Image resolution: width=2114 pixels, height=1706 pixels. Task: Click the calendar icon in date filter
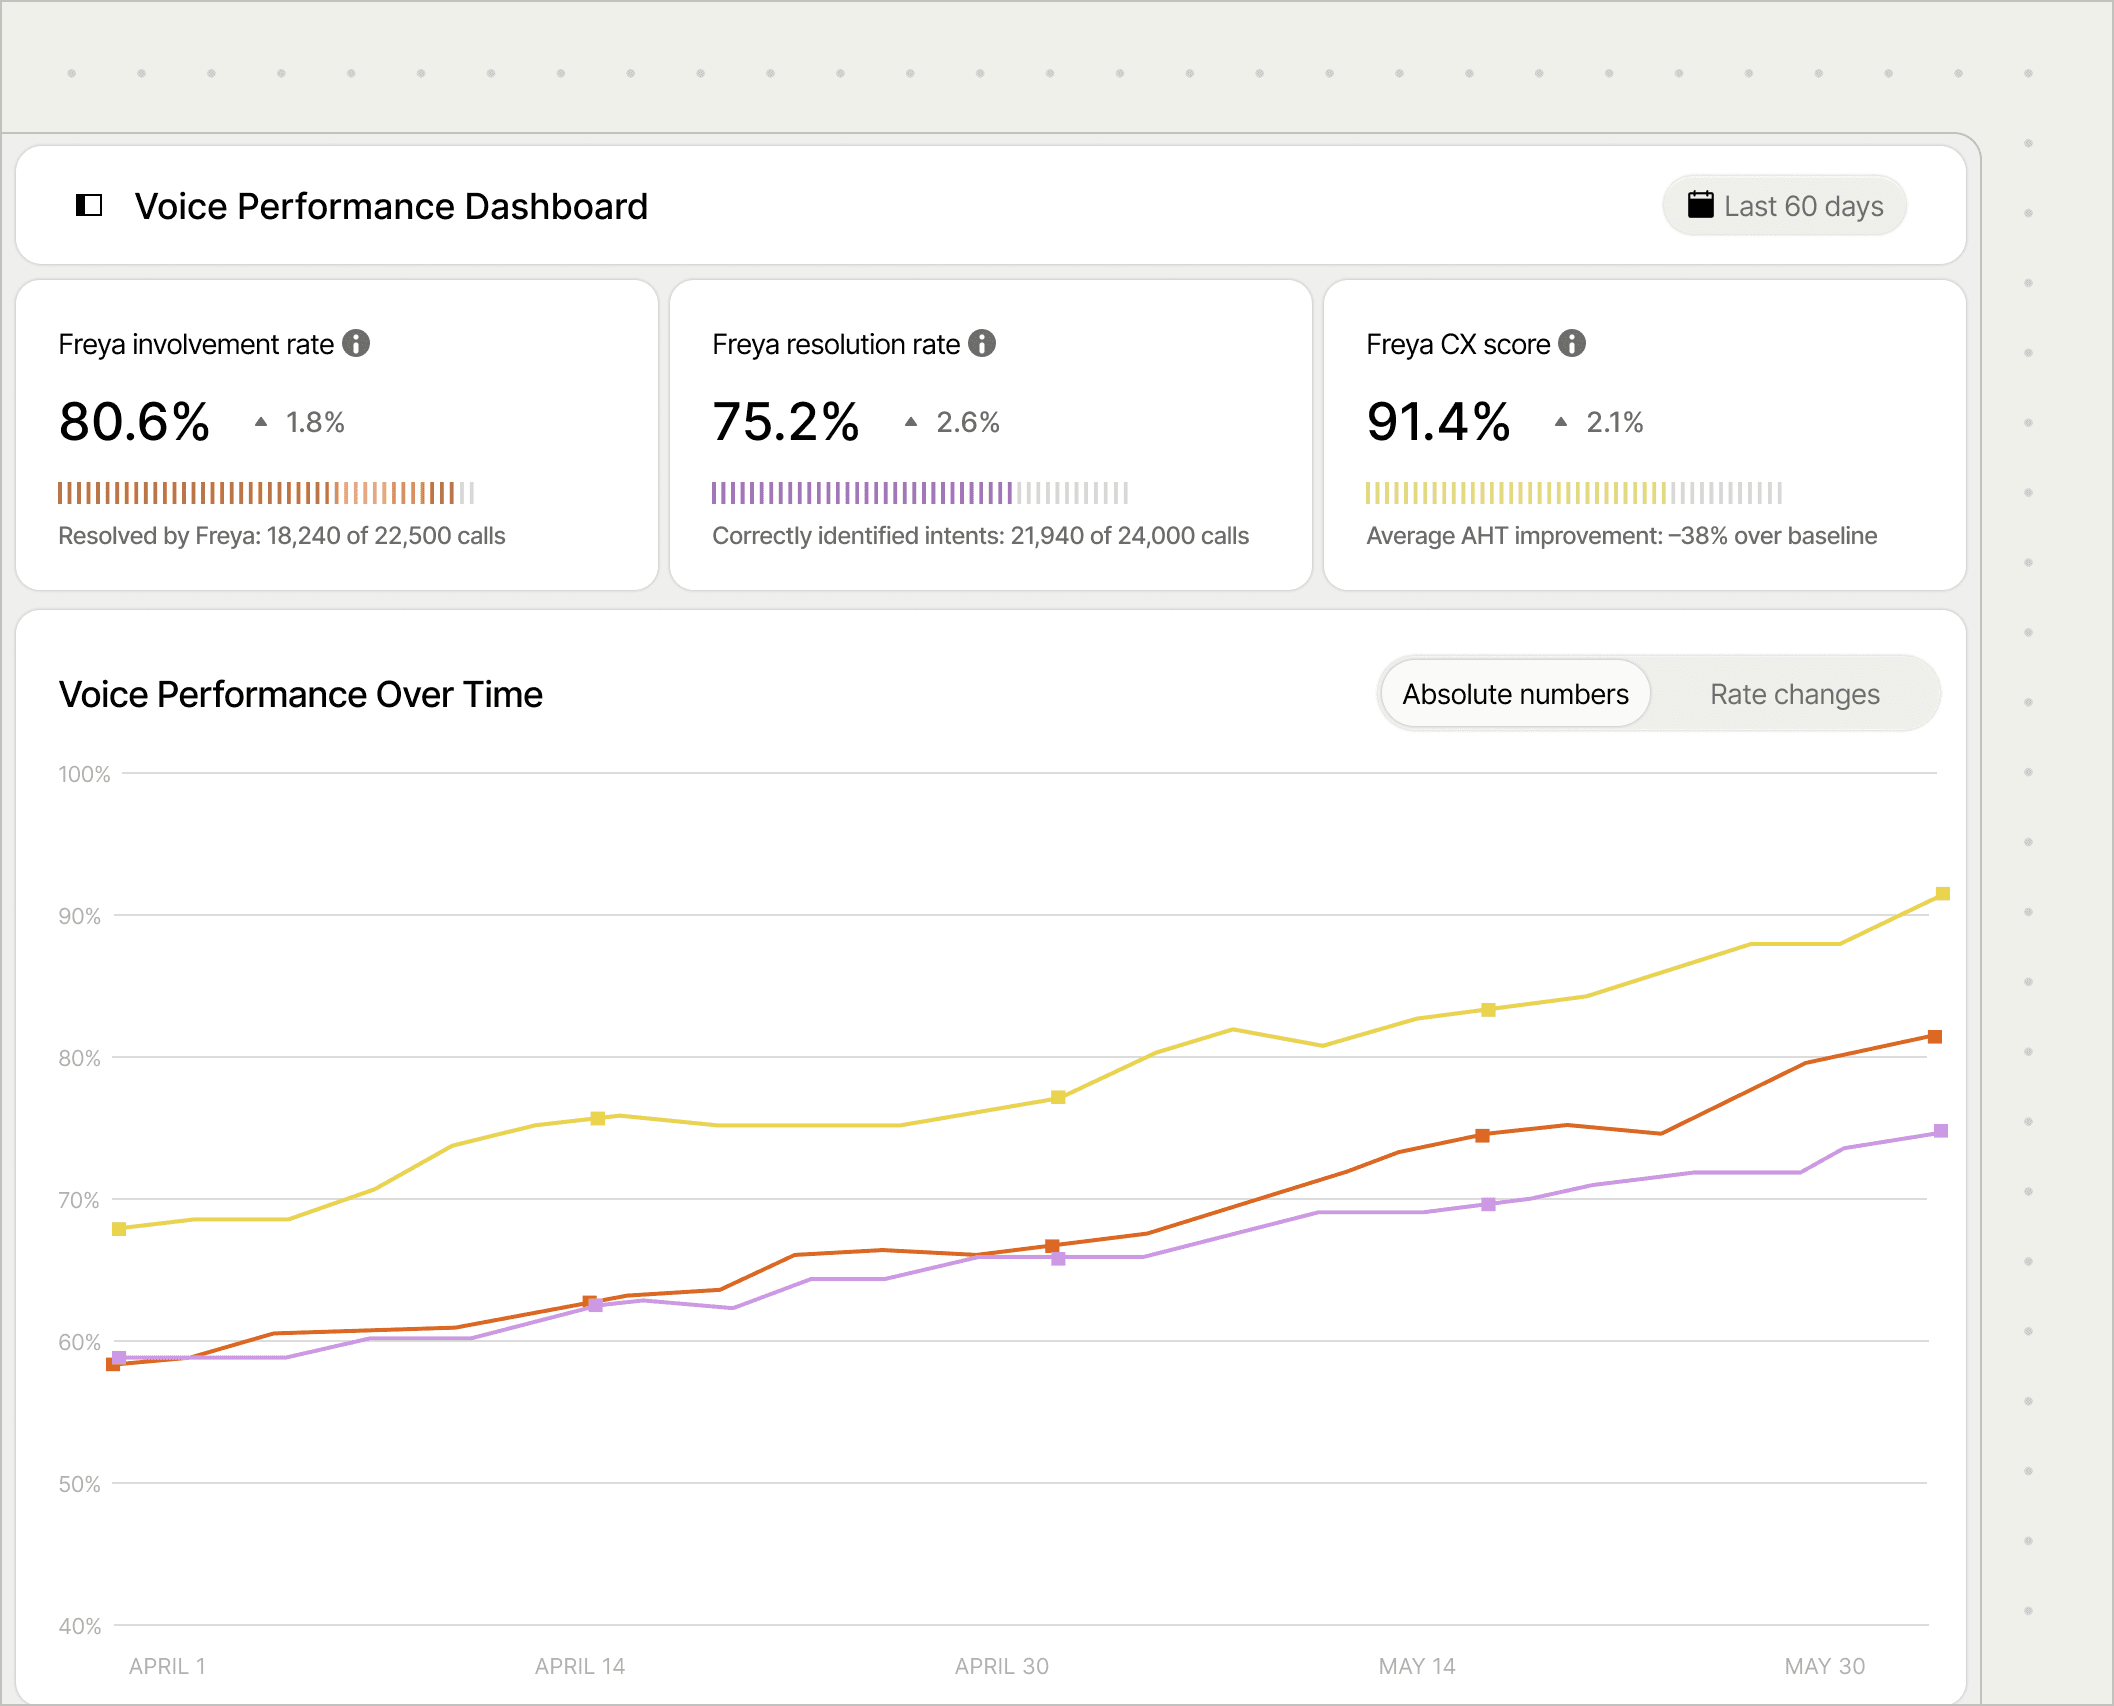click(x=1700, y=205)
